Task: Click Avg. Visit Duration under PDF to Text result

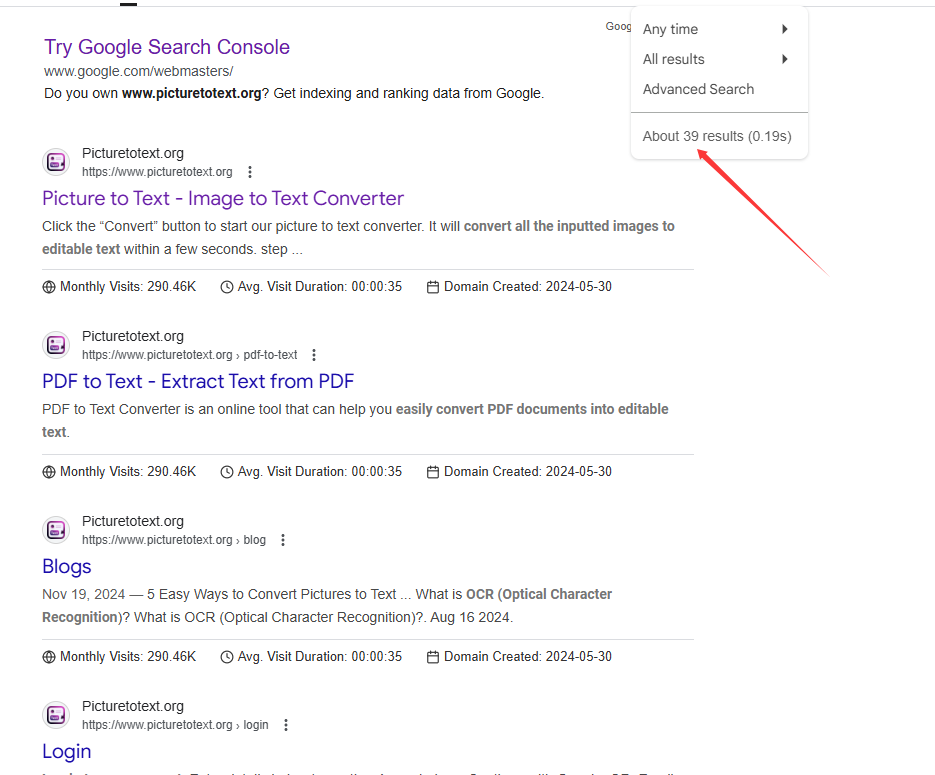Action: 320,472
